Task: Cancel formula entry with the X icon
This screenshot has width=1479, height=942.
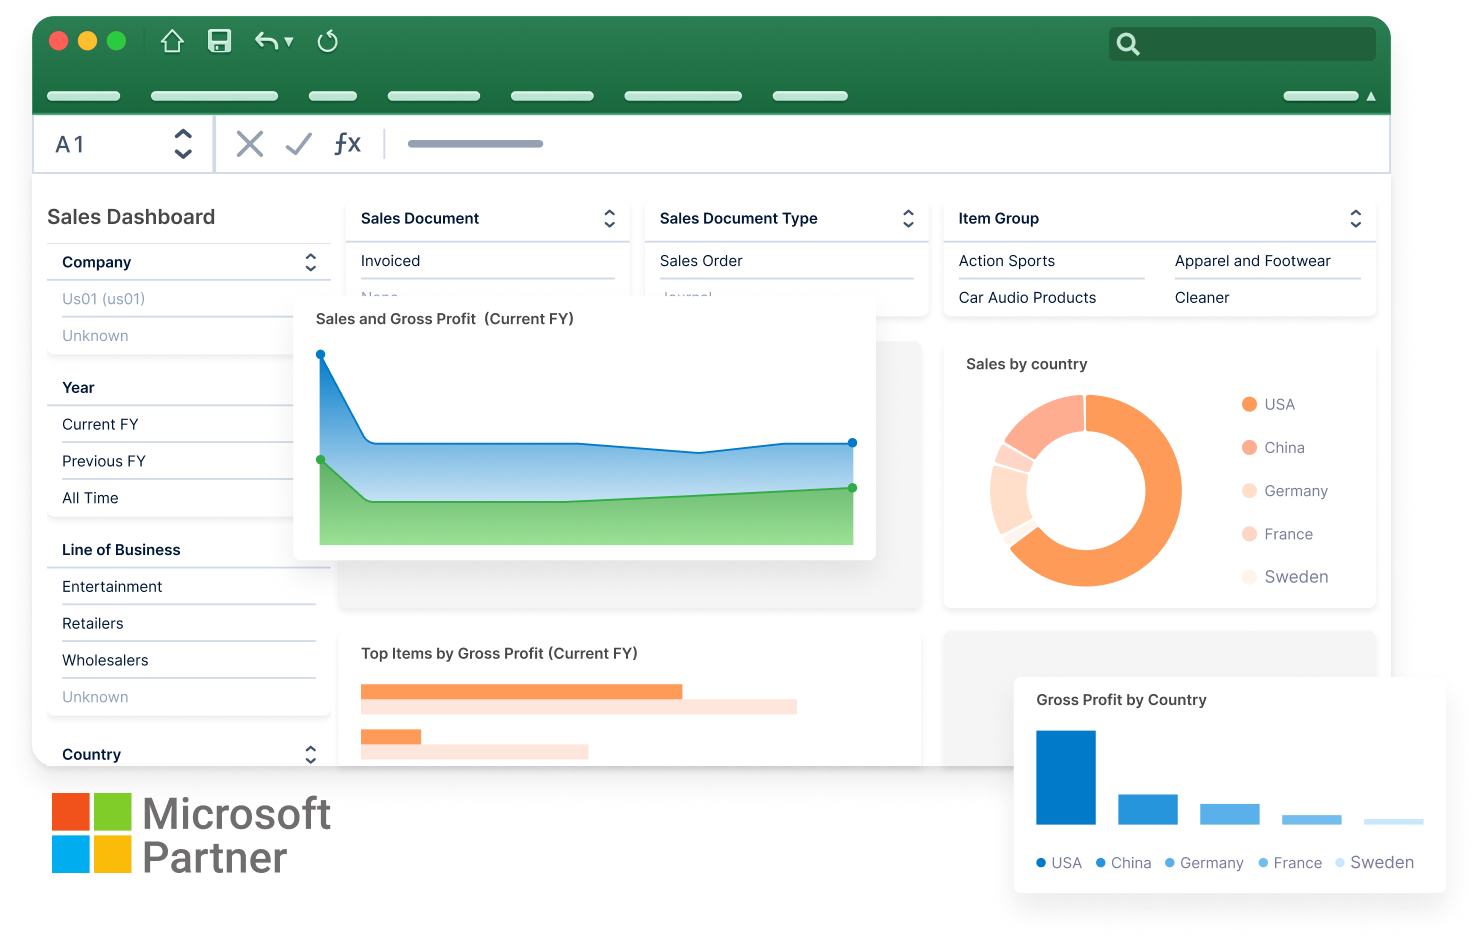Action: (x=250, y=144)
